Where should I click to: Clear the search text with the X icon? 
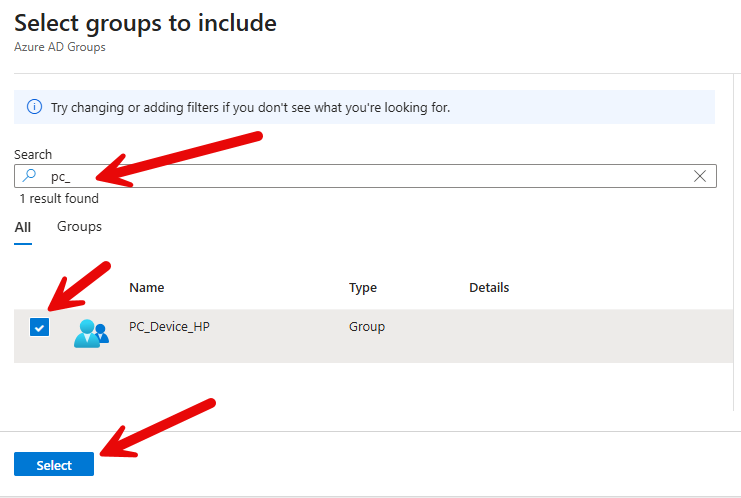(x=701, y=176)
